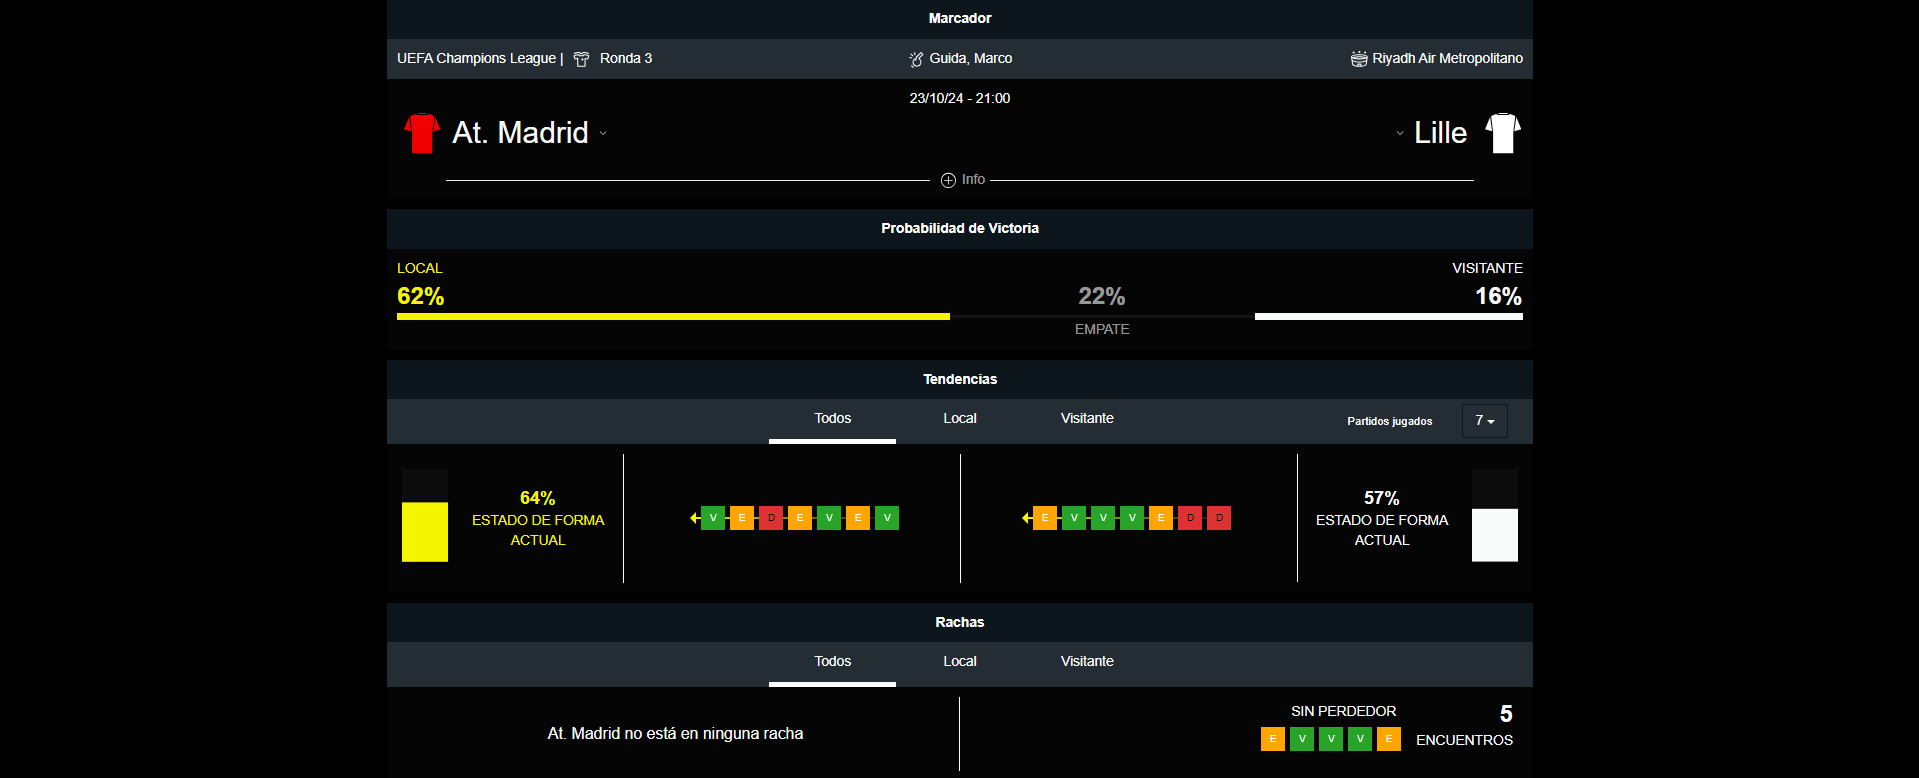Switch to the Local tab under Rachas
1919x778 pixels.
959,662
